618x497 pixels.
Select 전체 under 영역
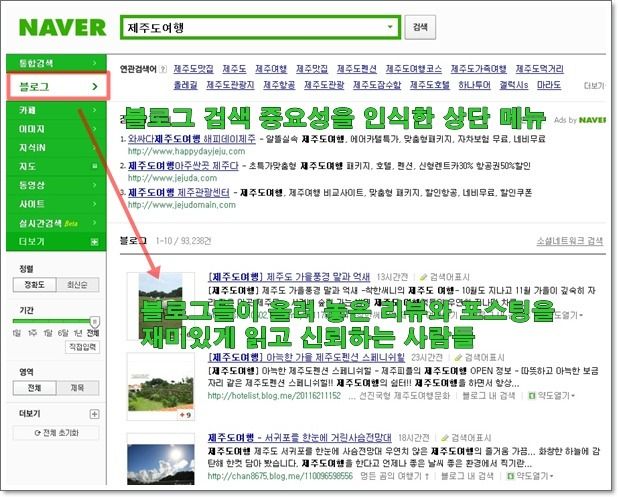click(35, 388)
